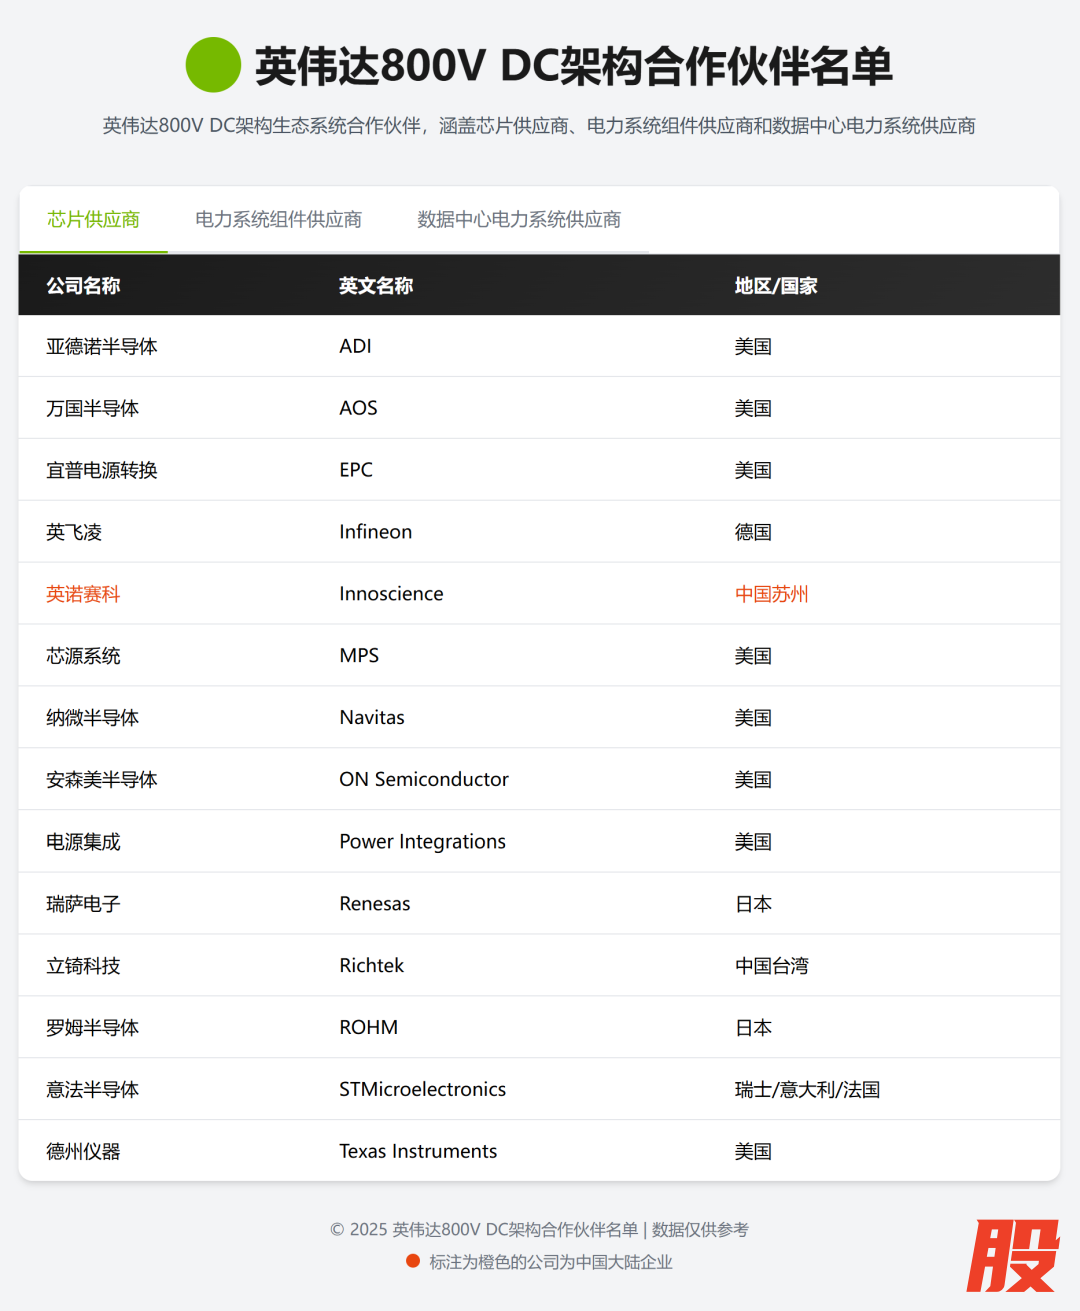The width and height of the screenshot is (1080, 1311).
Task: Switch to the 芯片供应商 tab
Action: tap(93, 220)
